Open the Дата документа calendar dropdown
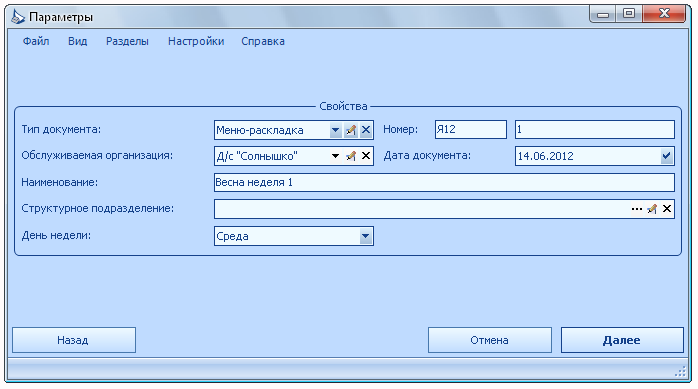Image resolution: width=698 pixels, height=389 pixels. click(x=666, y=156)
